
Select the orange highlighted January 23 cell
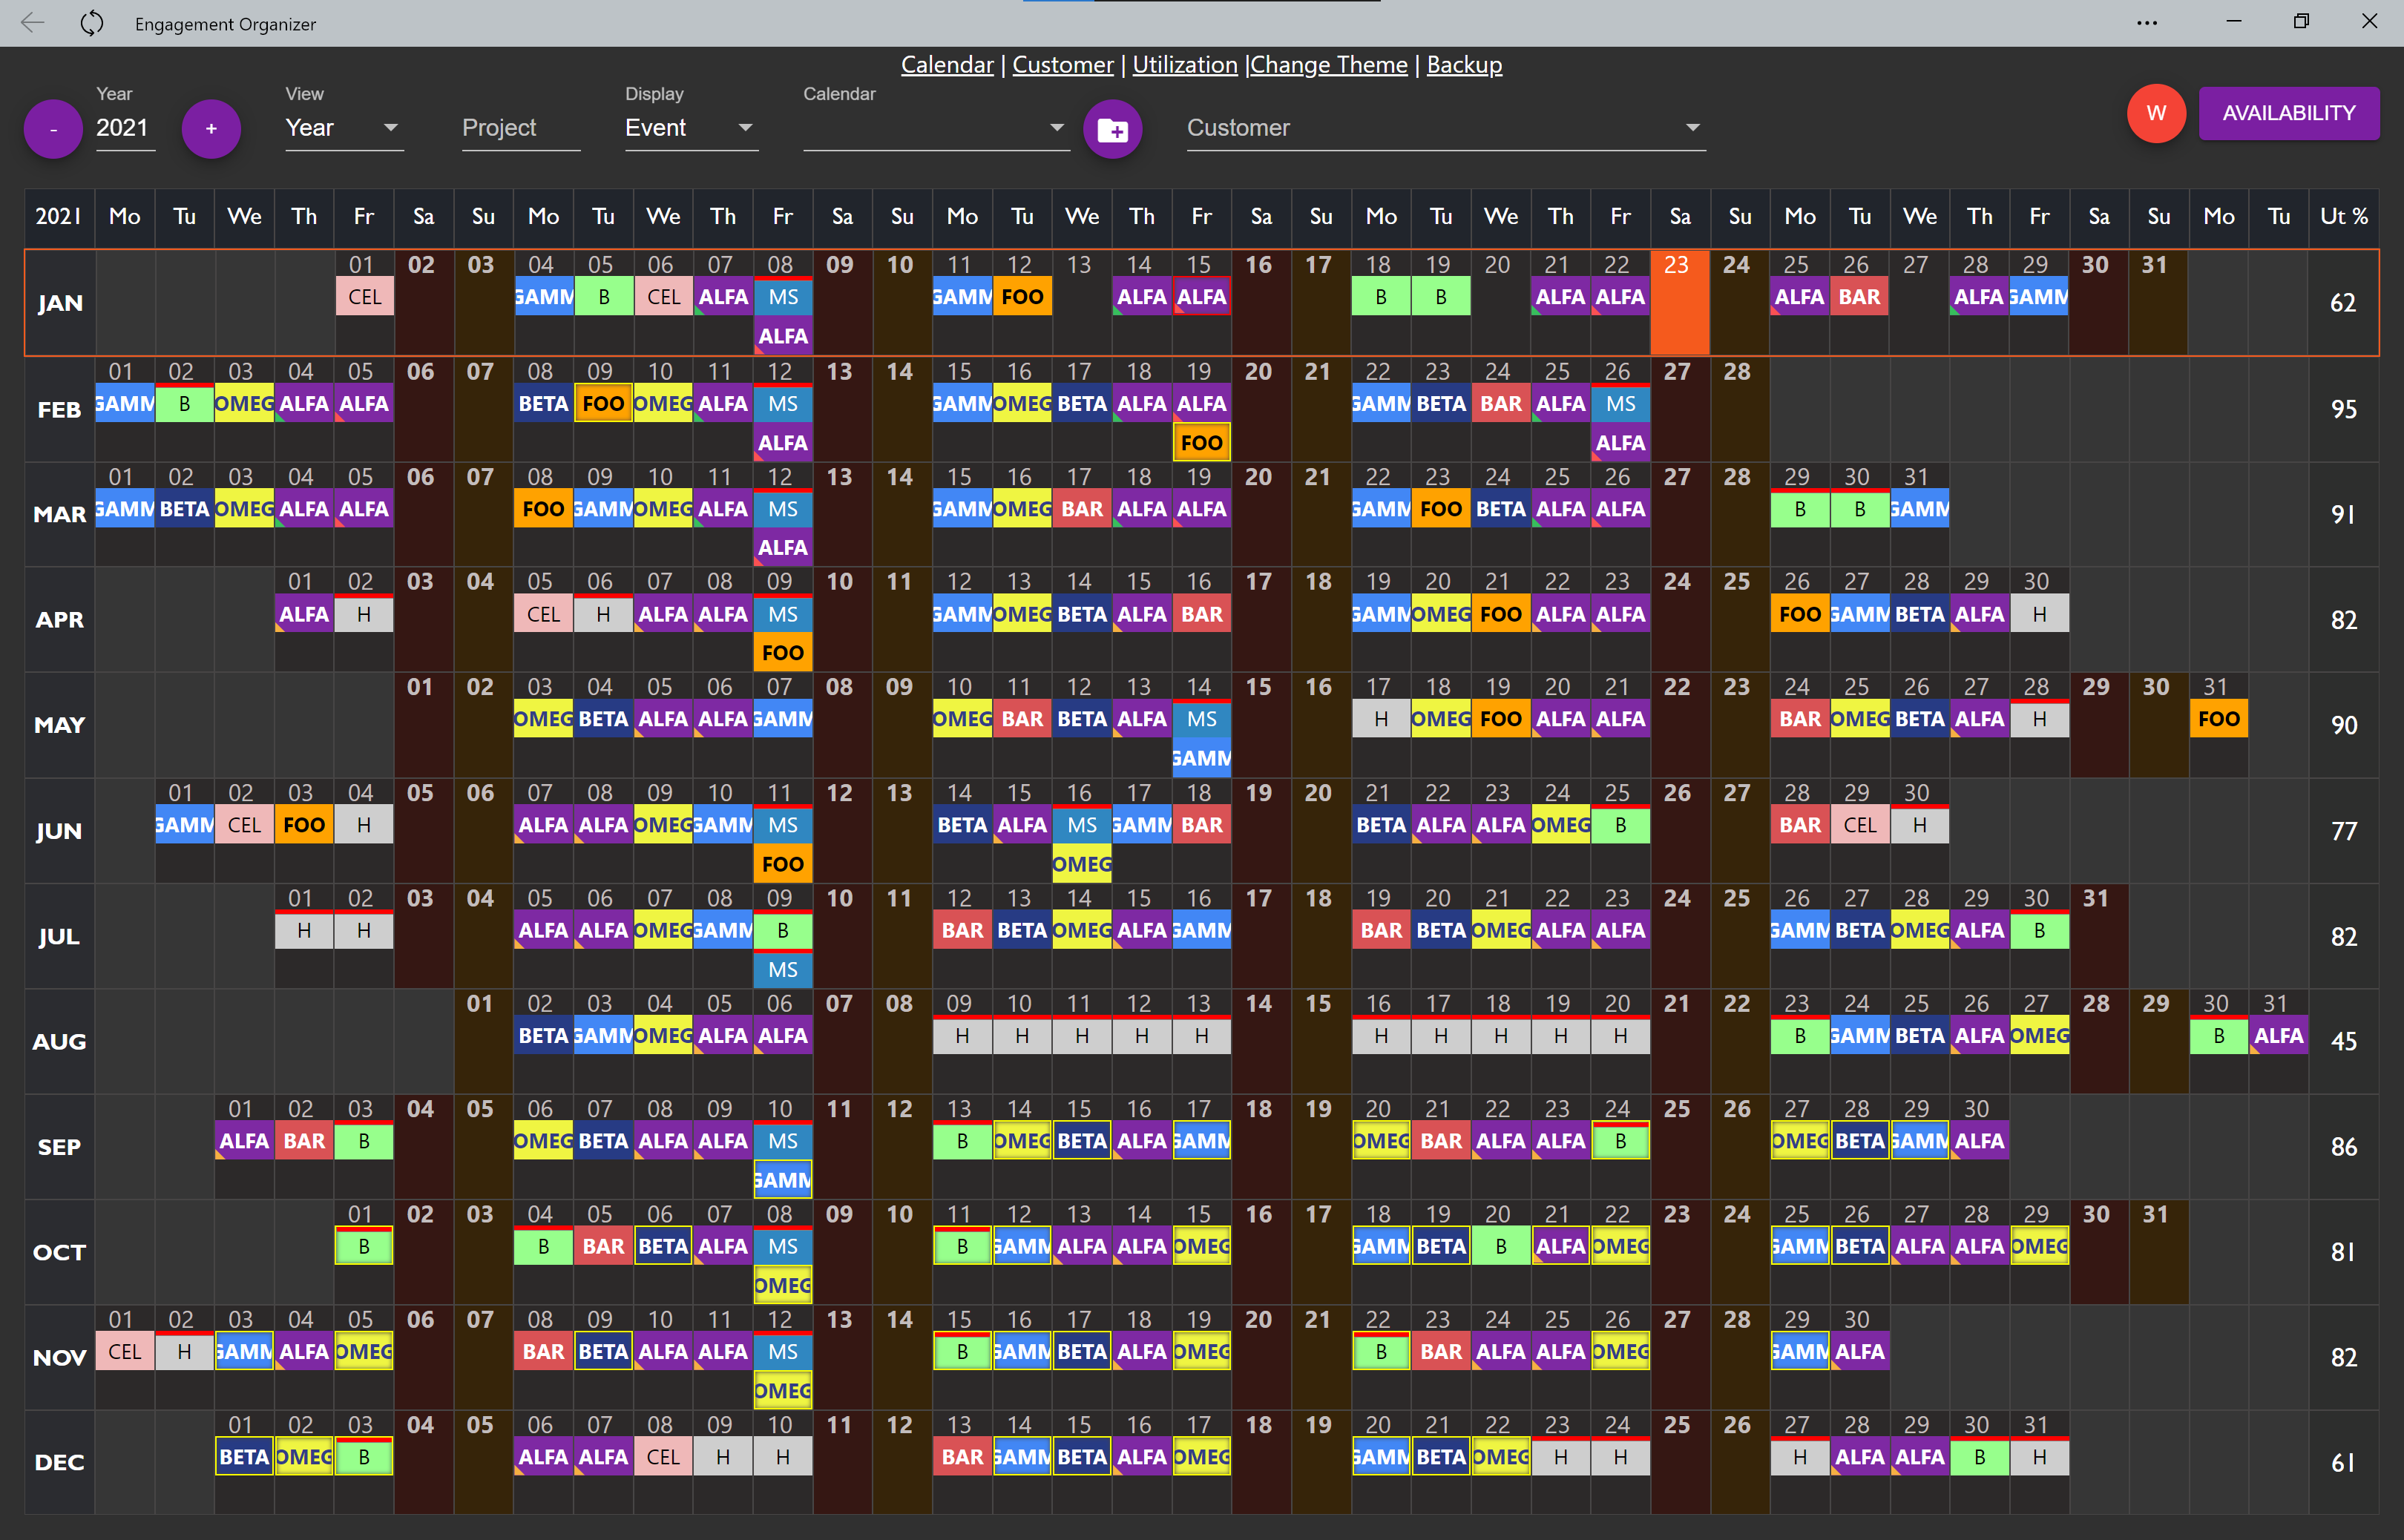1679,304
